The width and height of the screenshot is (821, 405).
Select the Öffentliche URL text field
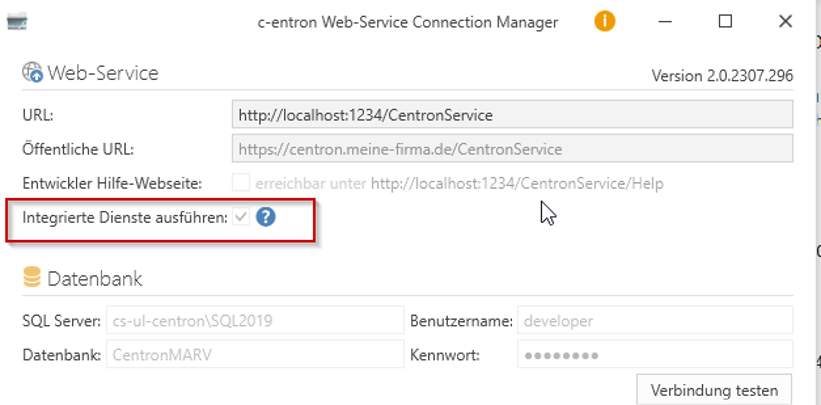512,149
